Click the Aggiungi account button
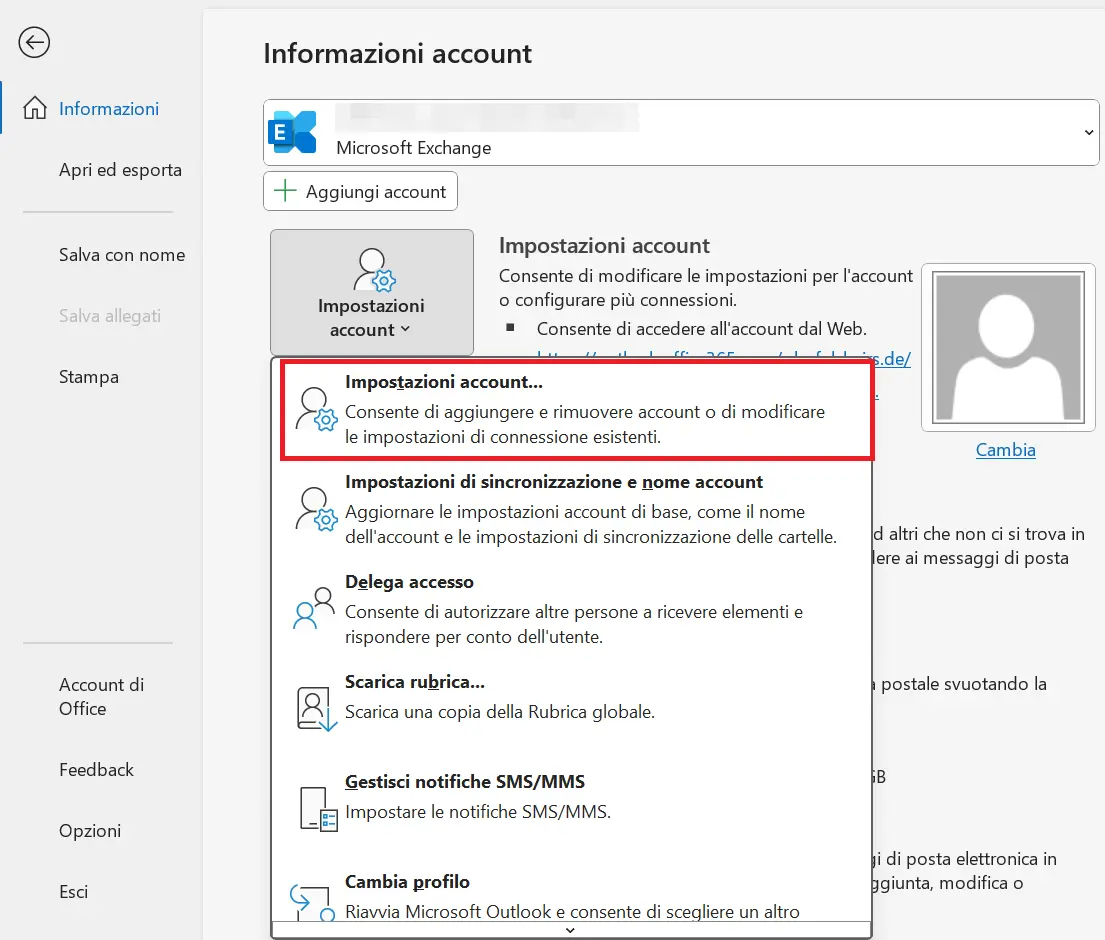Screen dimensions: 1105x940 coord(360,191)
